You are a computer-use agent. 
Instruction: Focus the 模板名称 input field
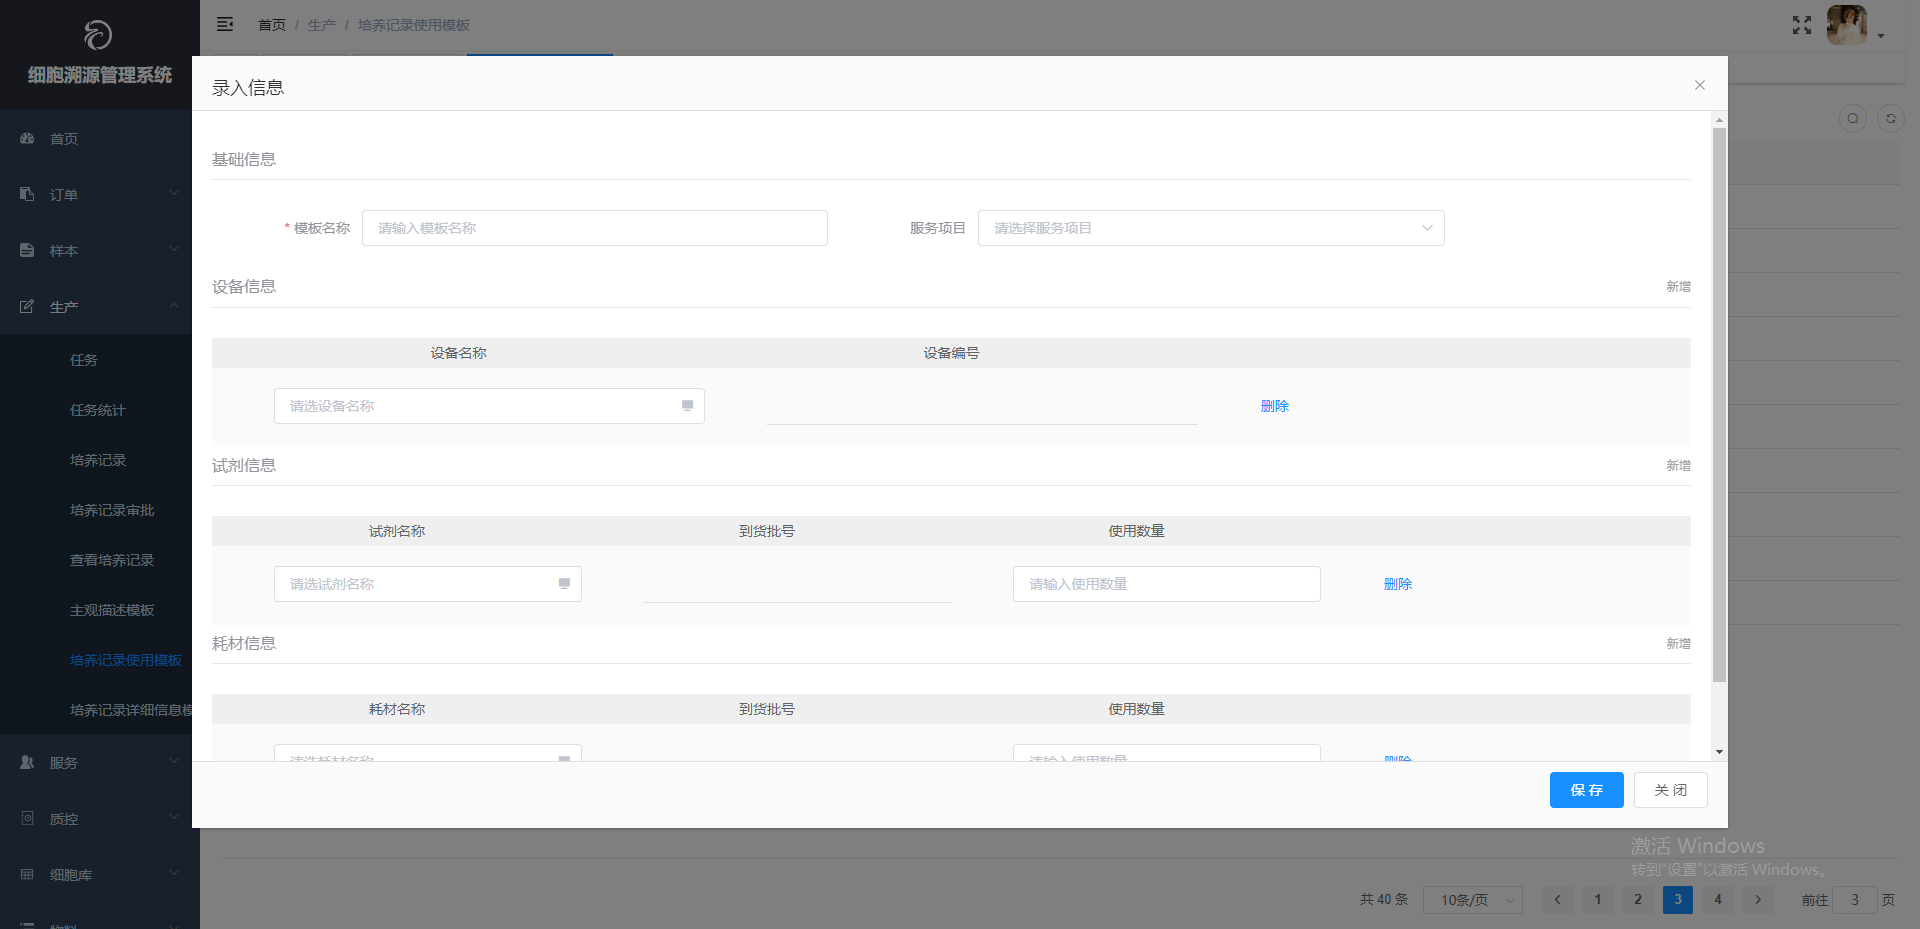click(594, 228)
